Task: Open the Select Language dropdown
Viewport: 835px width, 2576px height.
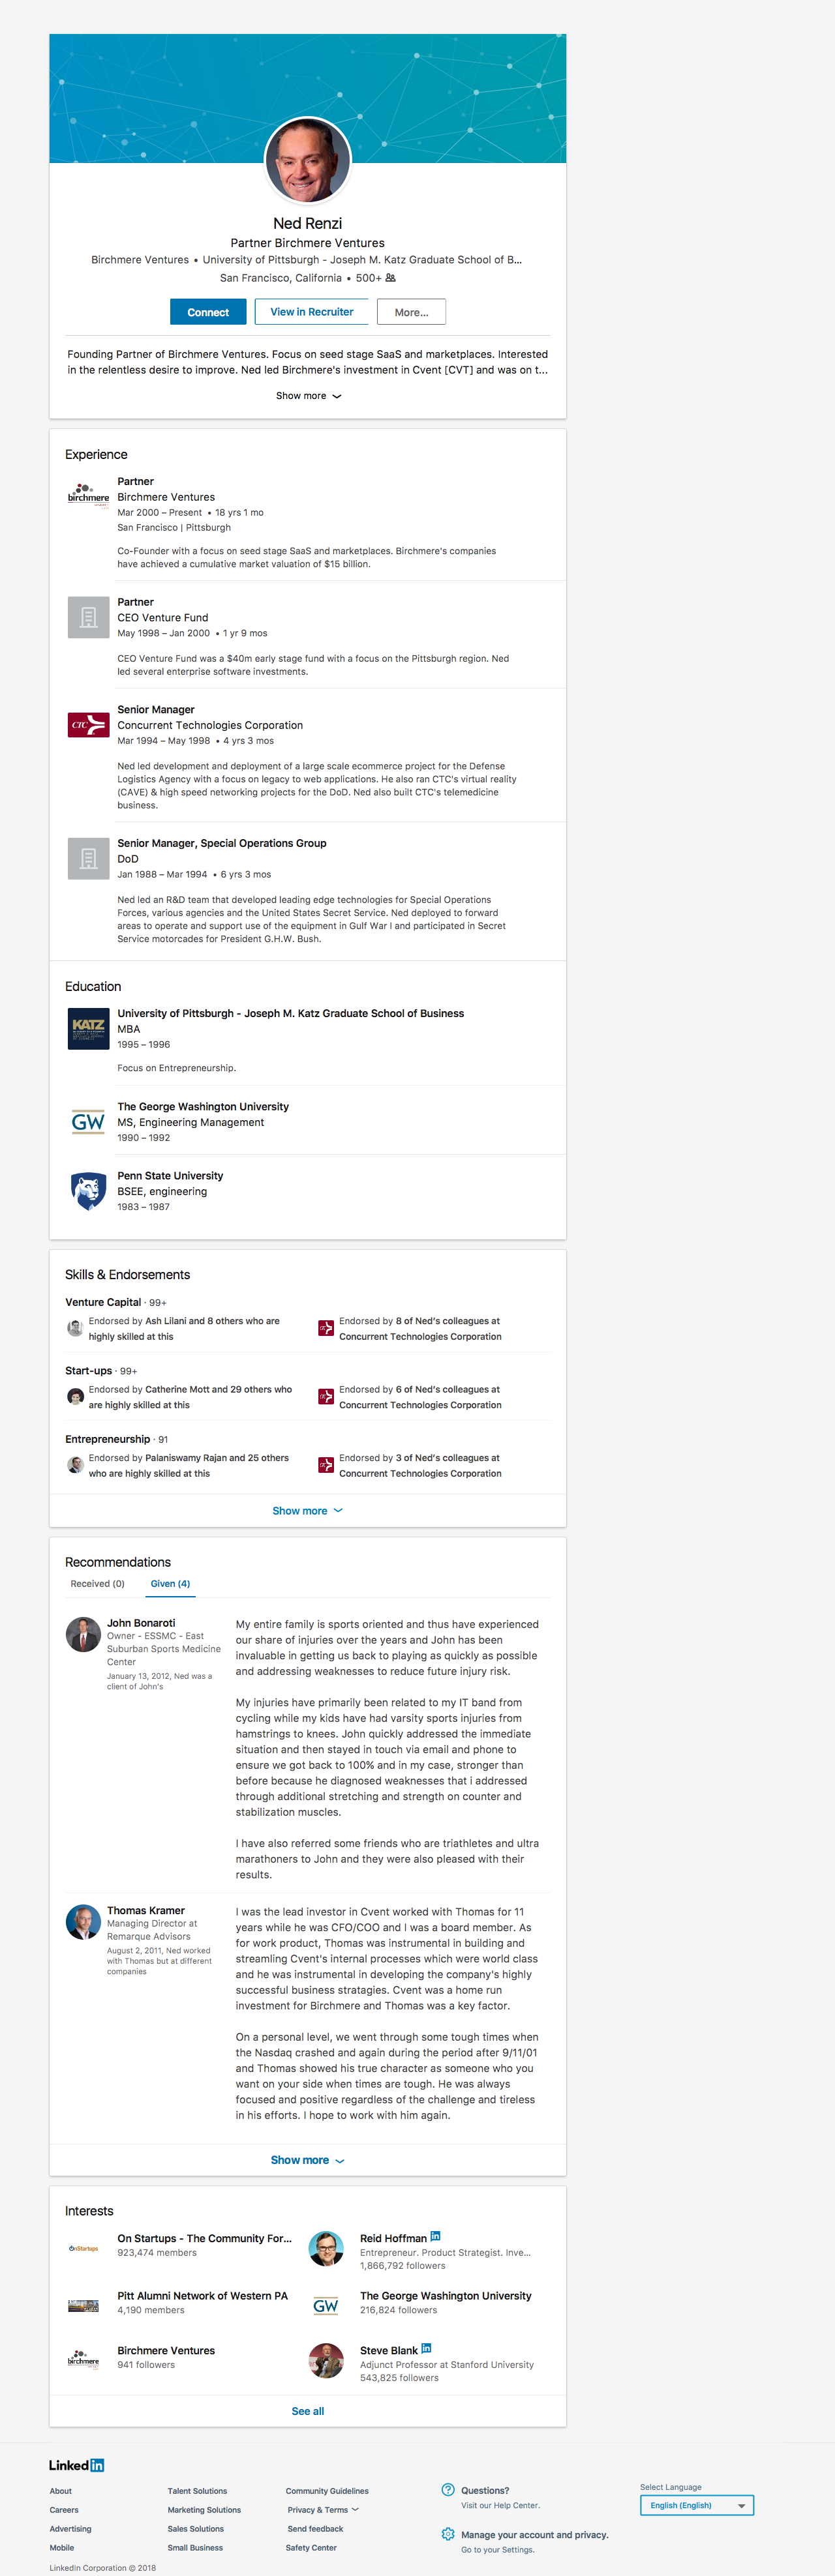Action: 696,2505
